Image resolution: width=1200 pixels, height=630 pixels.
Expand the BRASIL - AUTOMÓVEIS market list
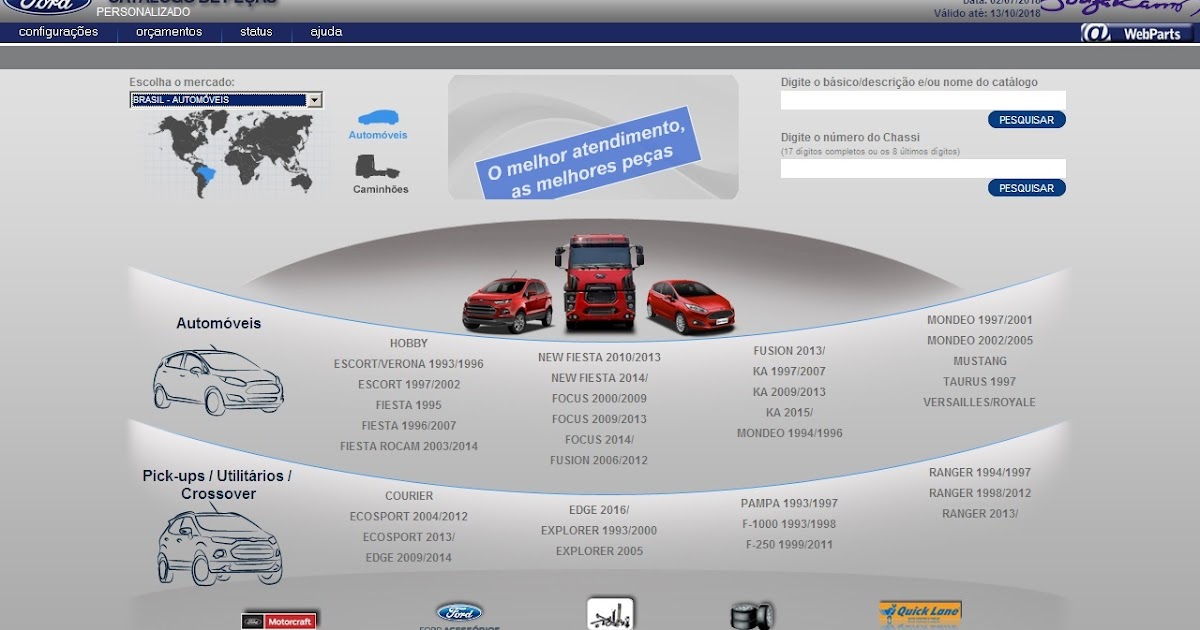316,99
